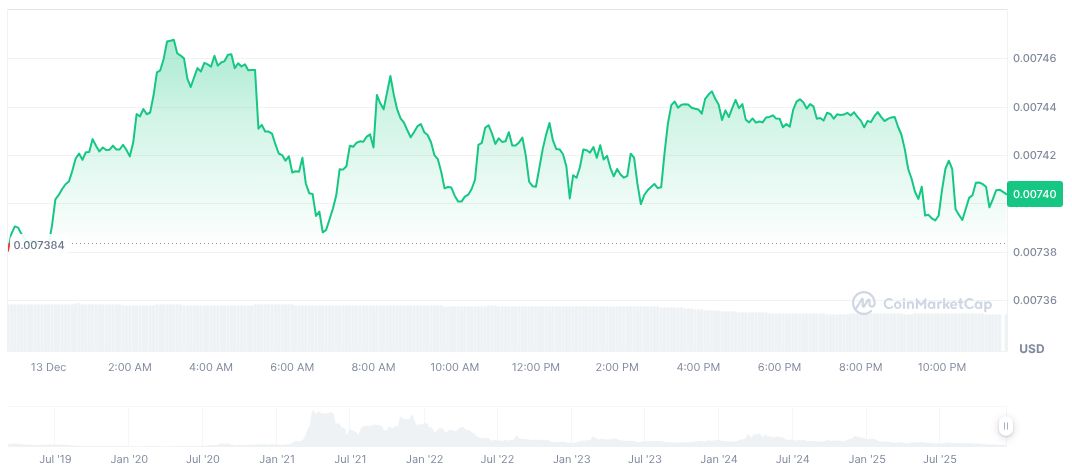The image size is (1072, 470).
Task: Click the 10:00 PM time axis label
Action: 942,367
